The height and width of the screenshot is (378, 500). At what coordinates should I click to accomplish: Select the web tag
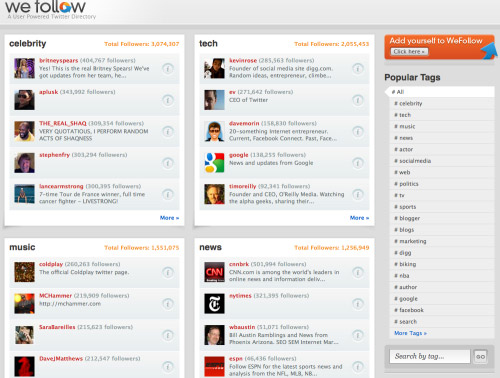402,172
